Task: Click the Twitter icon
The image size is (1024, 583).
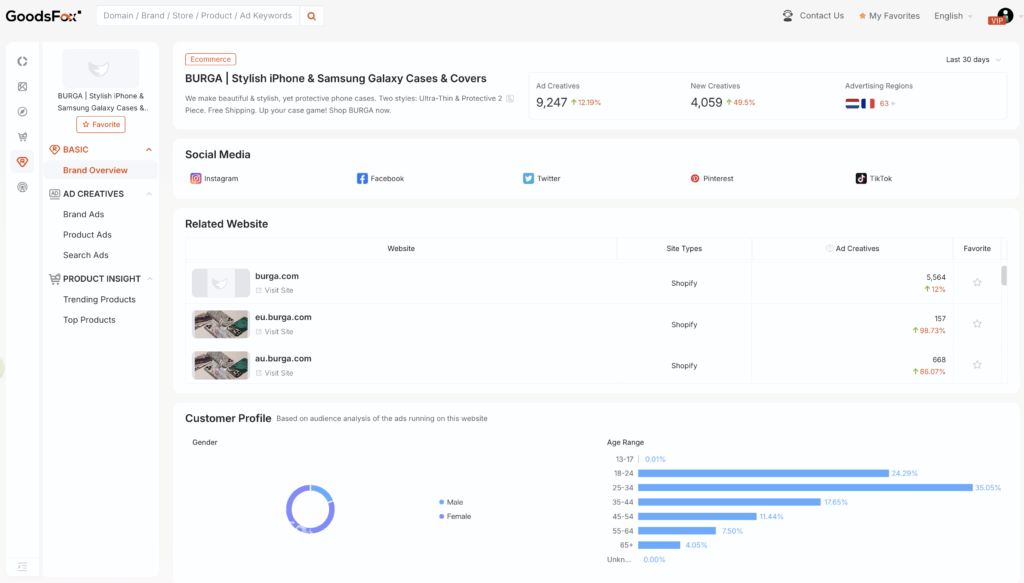Action: click(528, 178)
